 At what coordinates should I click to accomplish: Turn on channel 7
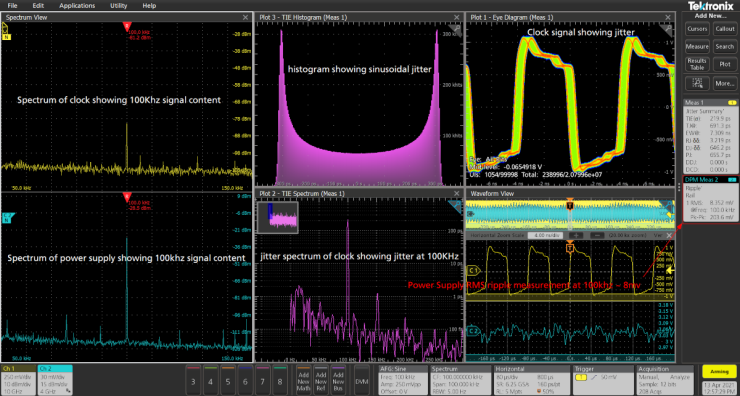[x=263, y=380]
